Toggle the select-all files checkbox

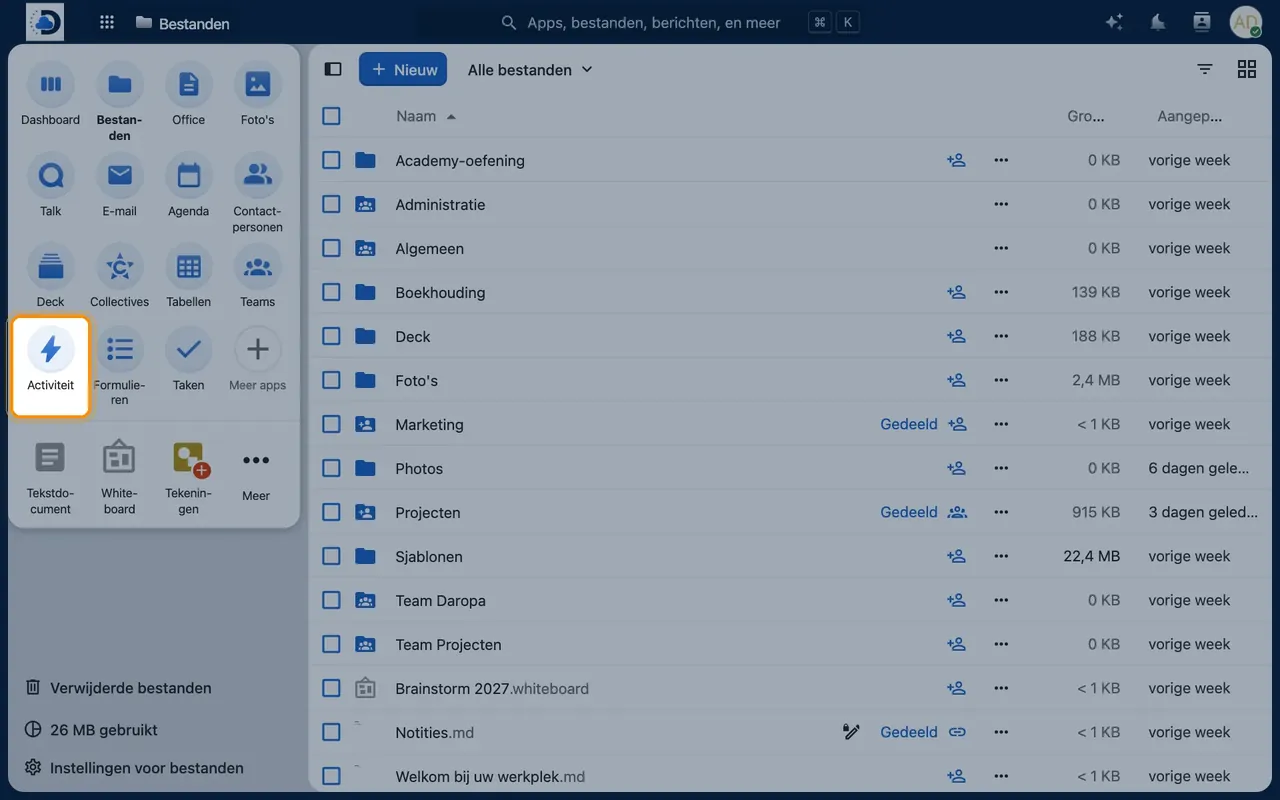(x=332, y=116)
